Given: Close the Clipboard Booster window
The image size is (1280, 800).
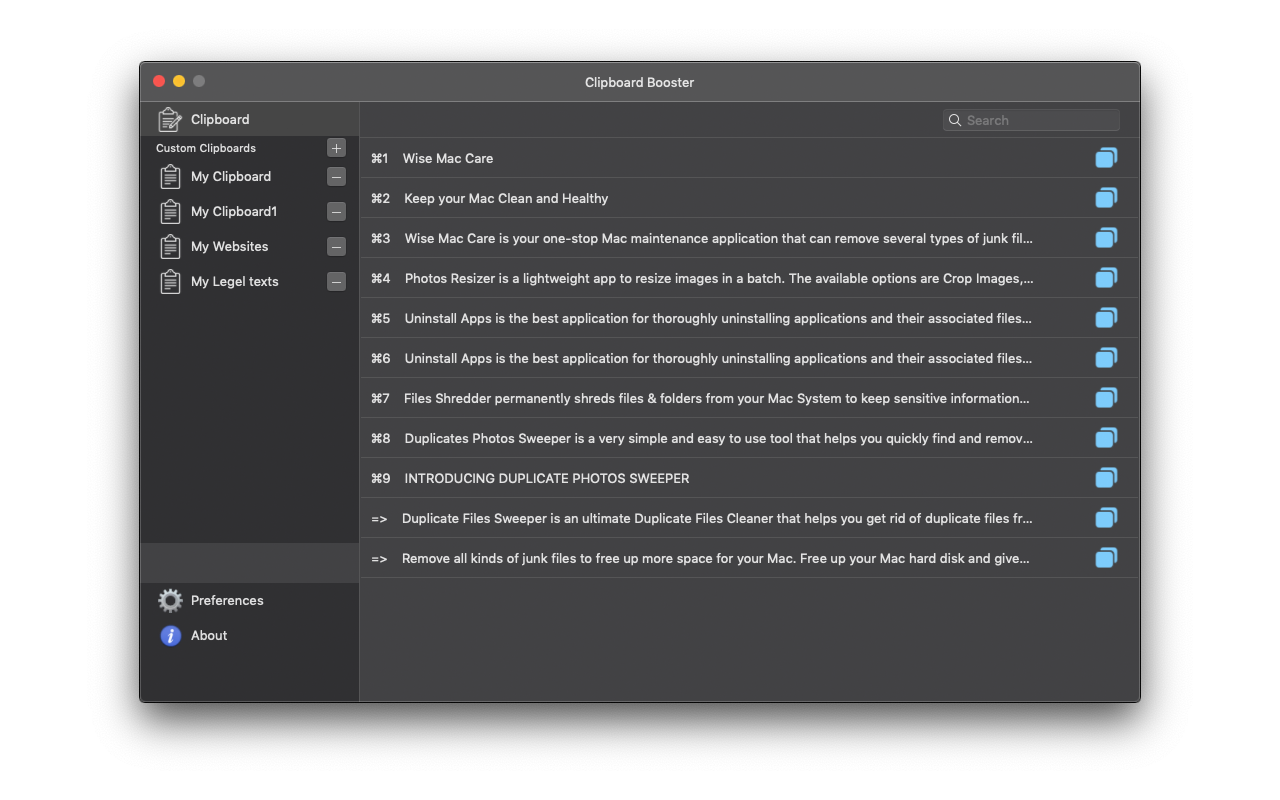Looking at the screenshot, I should [x=159, y=81].
